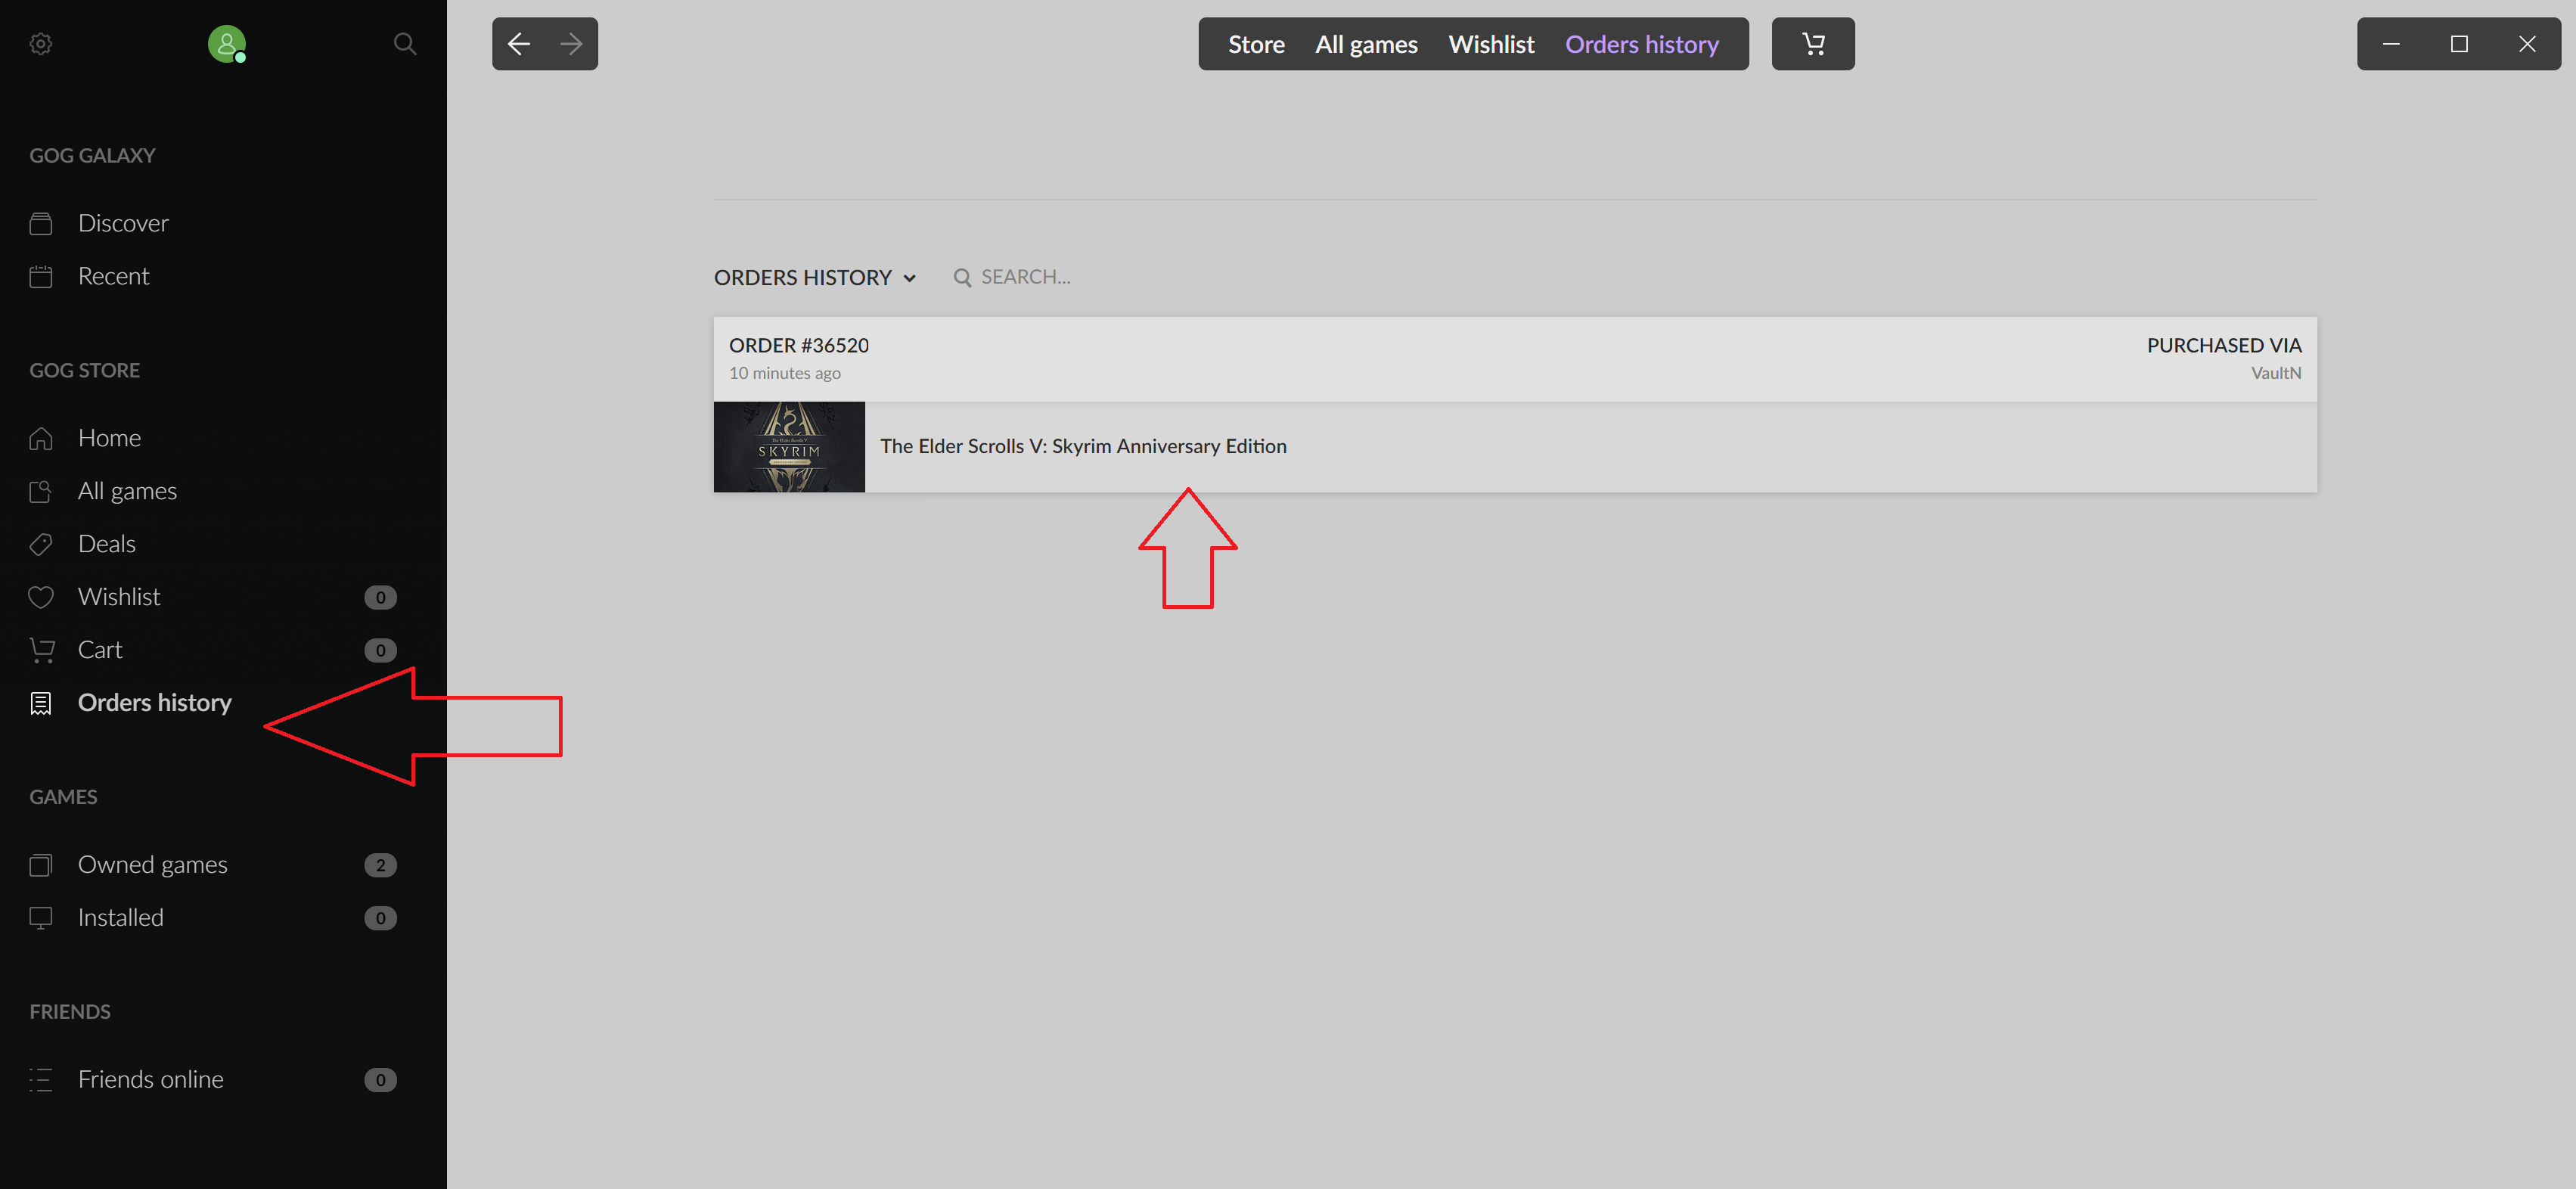Open Deals in the sidebar
Screen dimensions: 2576x1189
107,544
